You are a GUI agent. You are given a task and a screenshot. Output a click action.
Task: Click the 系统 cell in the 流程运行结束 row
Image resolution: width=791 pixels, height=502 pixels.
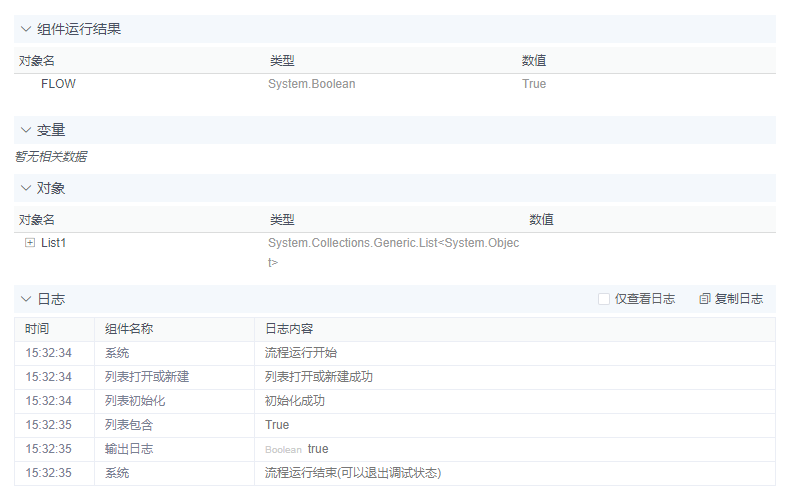click(x=117, y=473)
